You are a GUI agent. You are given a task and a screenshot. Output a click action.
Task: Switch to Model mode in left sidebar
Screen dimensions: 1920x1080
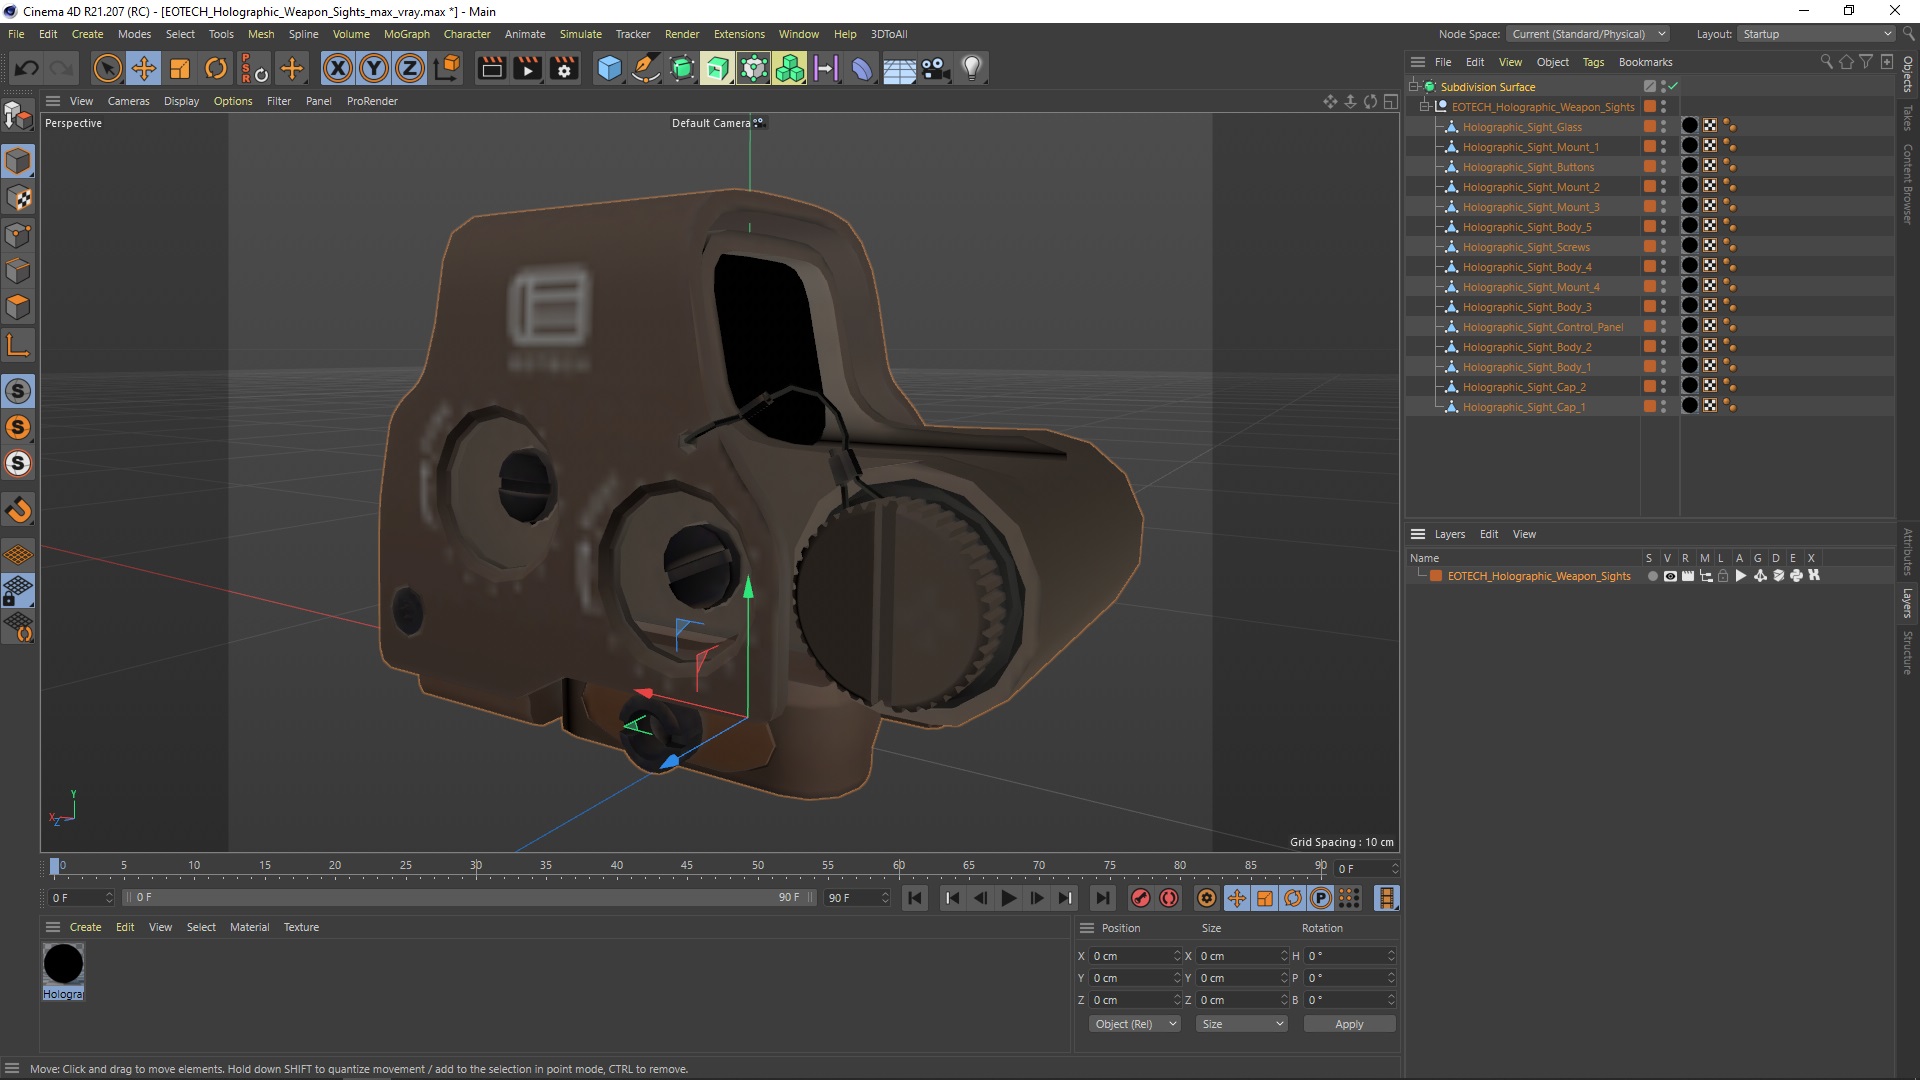(18, 161)
